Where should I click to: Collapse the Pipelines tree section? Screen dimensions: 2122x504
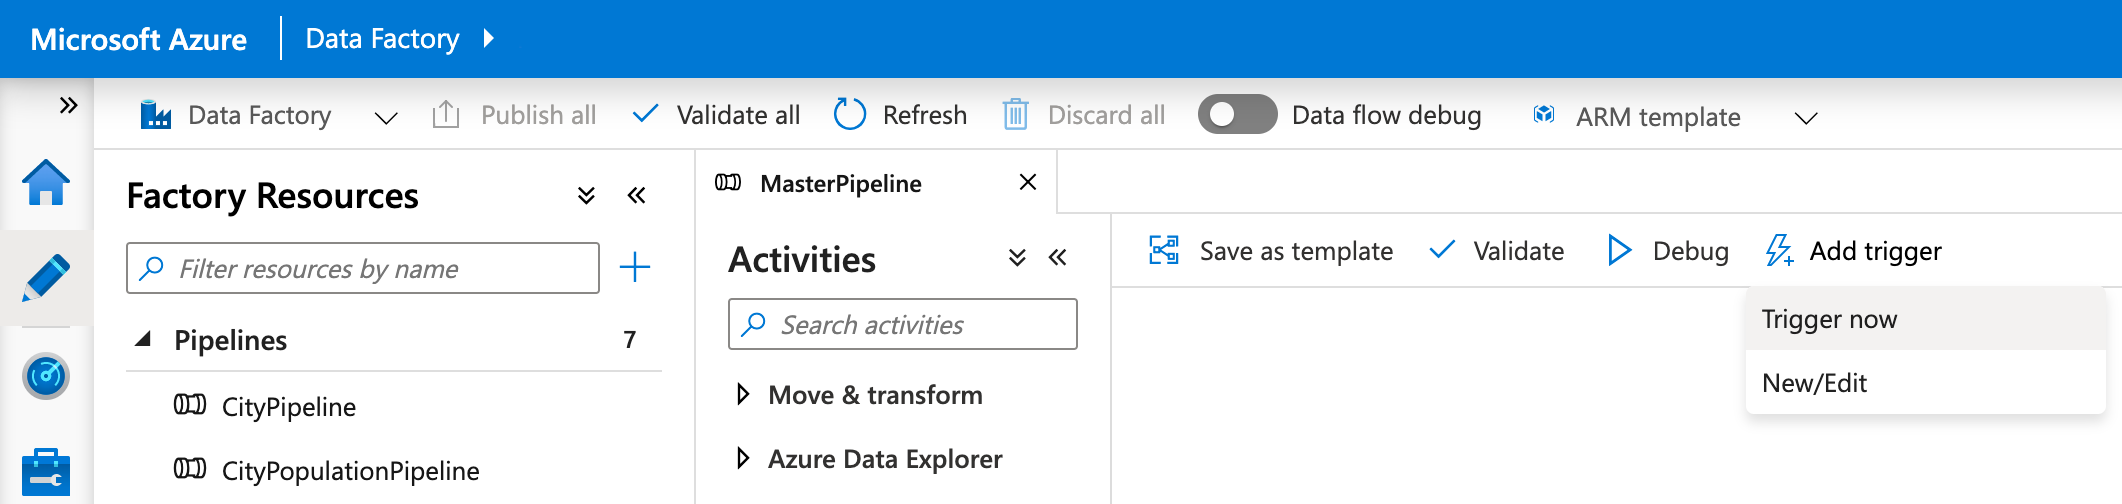(x=143, y=339)
